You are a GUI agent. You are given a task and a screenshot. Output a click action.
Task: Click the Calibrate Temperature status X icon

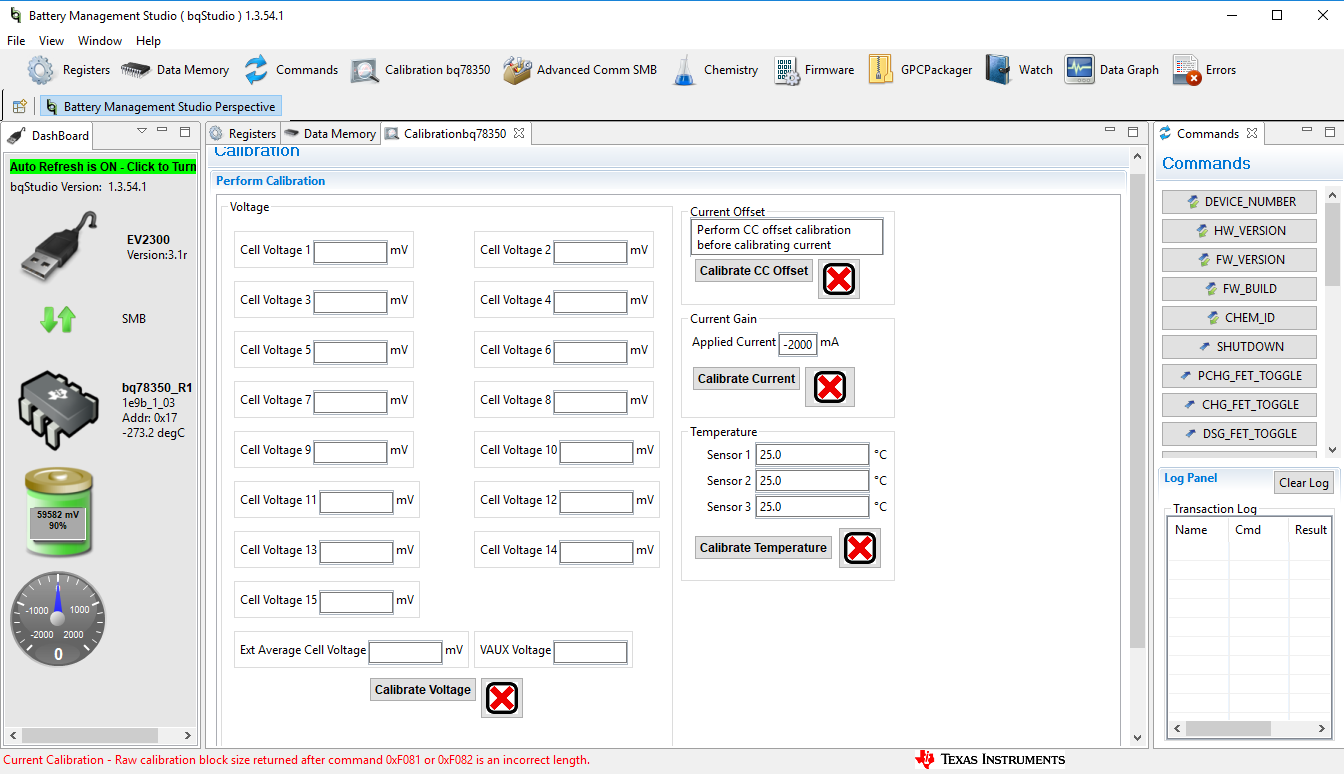point(860,548)
